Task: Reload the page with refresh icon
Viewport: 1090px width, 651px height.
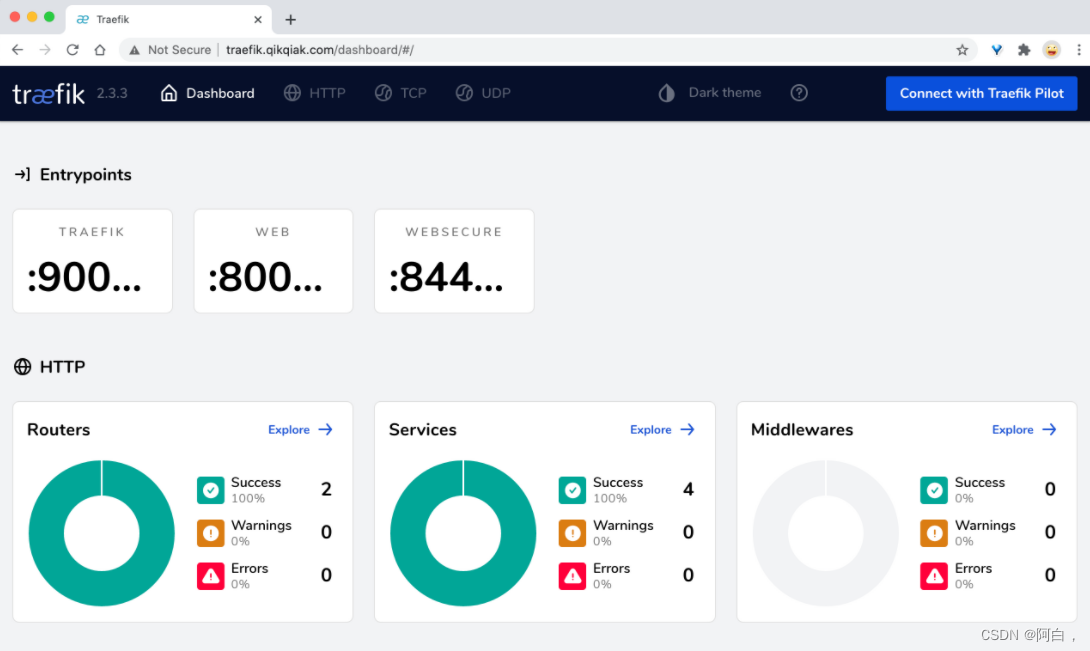Action: [72, 49]
